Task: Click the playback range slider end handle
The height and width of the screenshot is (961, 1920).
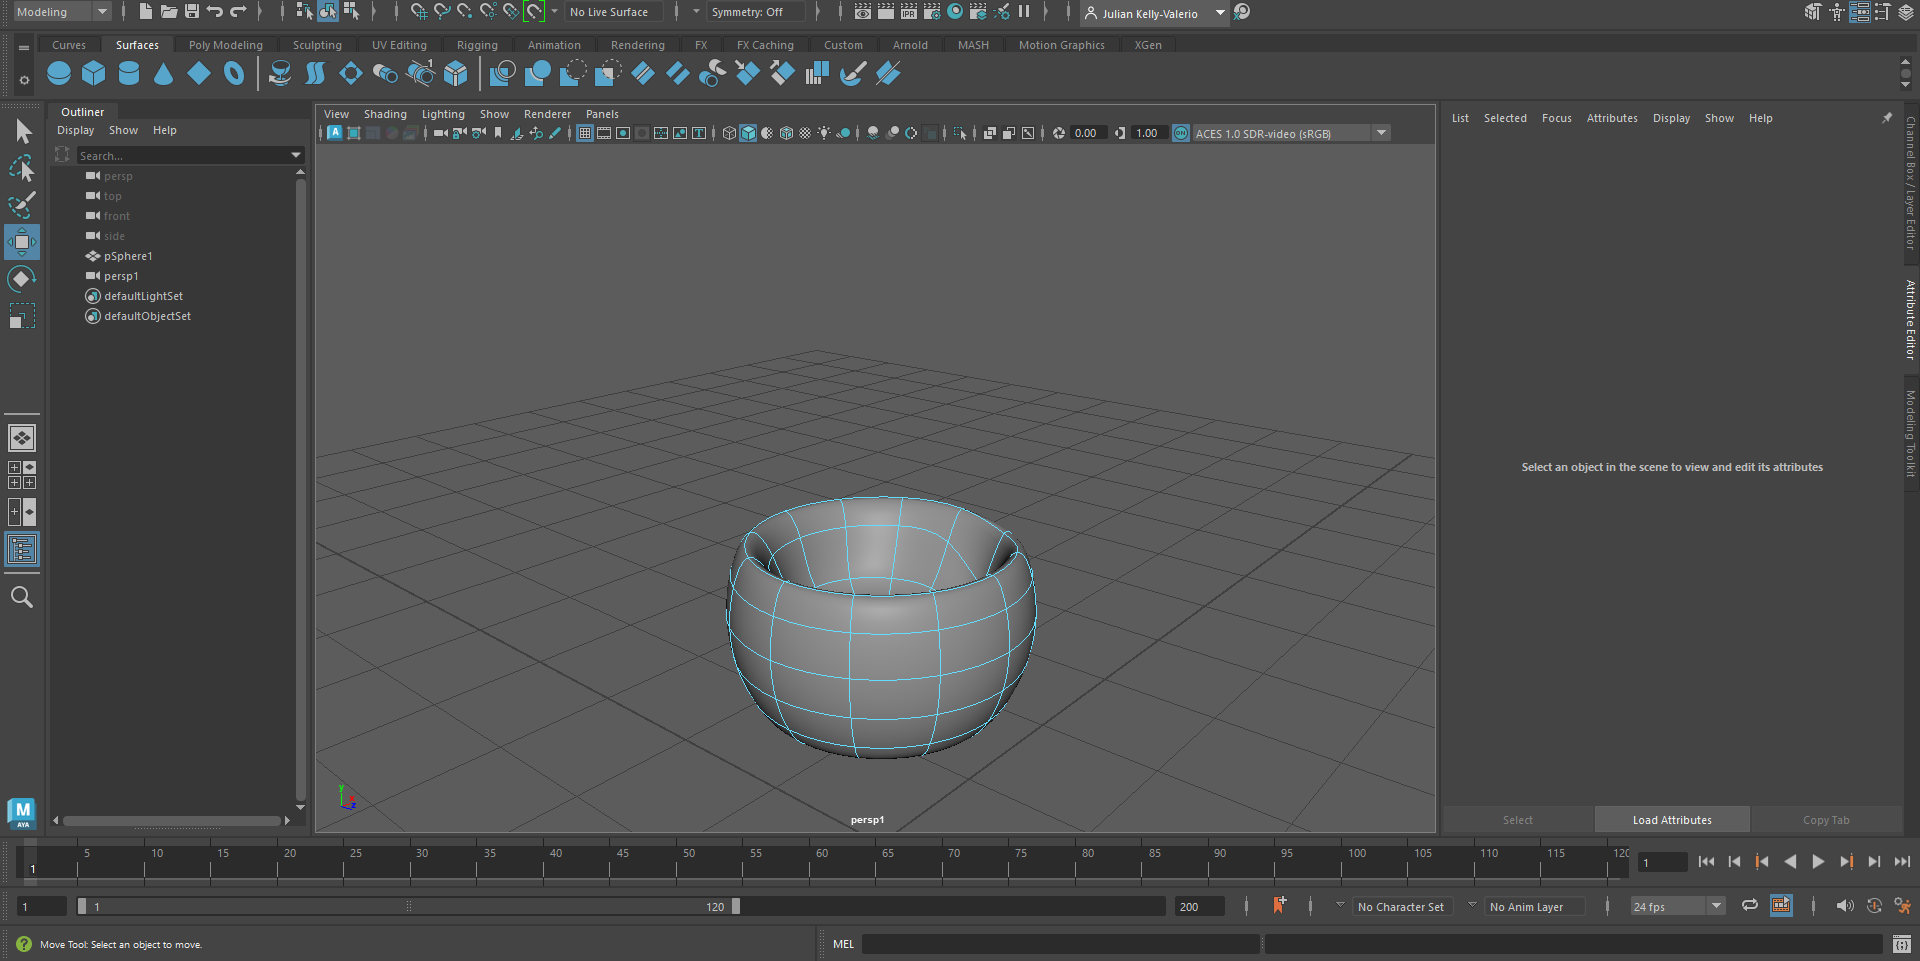Action: click(x=736, y=906)
